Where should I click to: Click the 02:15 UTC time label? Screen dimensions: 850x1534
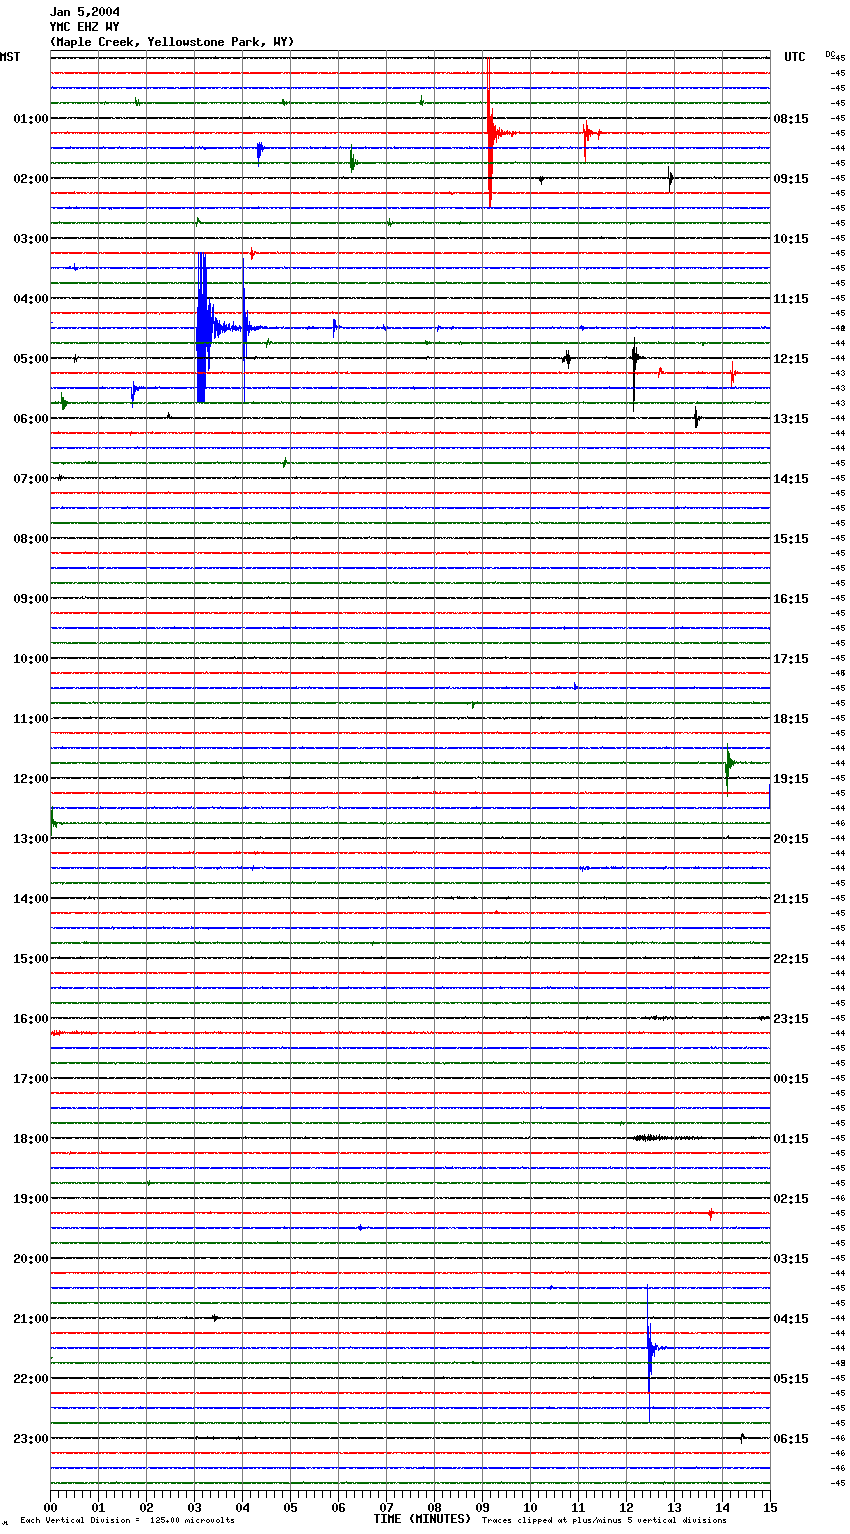click(791, 1199)
